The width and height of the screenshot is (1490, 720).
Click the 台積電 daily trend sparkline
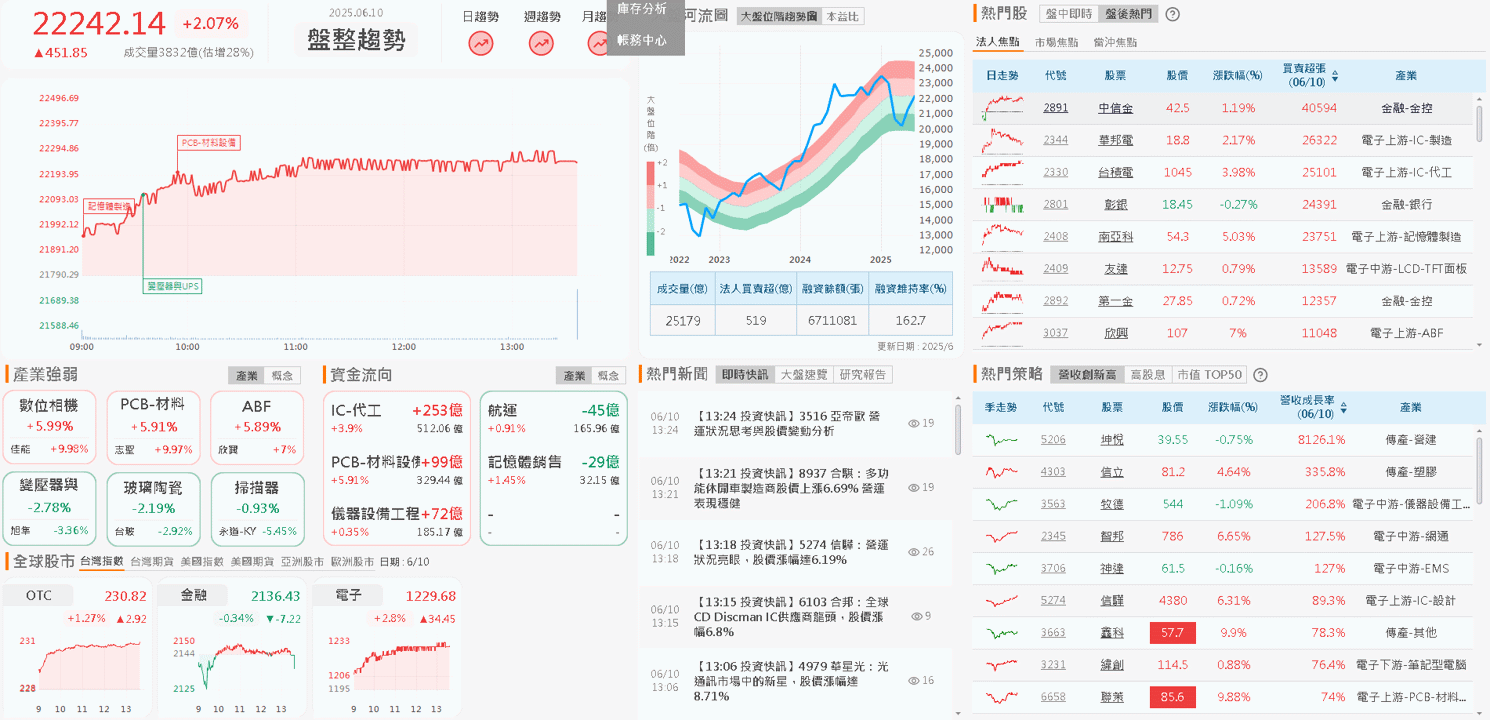[x=1003, y=172]
